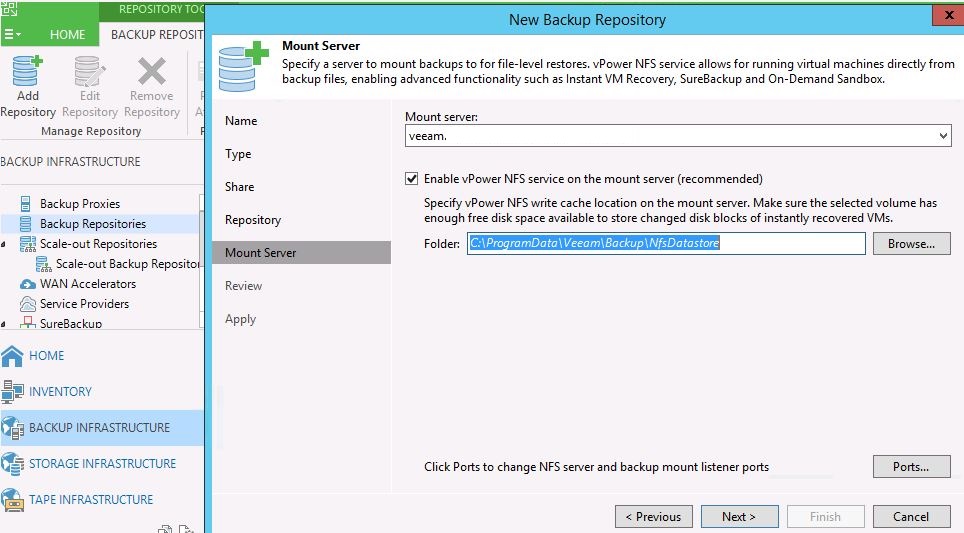964x533 pixels.
Task: Select the Apply wizard step
Action: pyautogui.click(x=240, y=319)
